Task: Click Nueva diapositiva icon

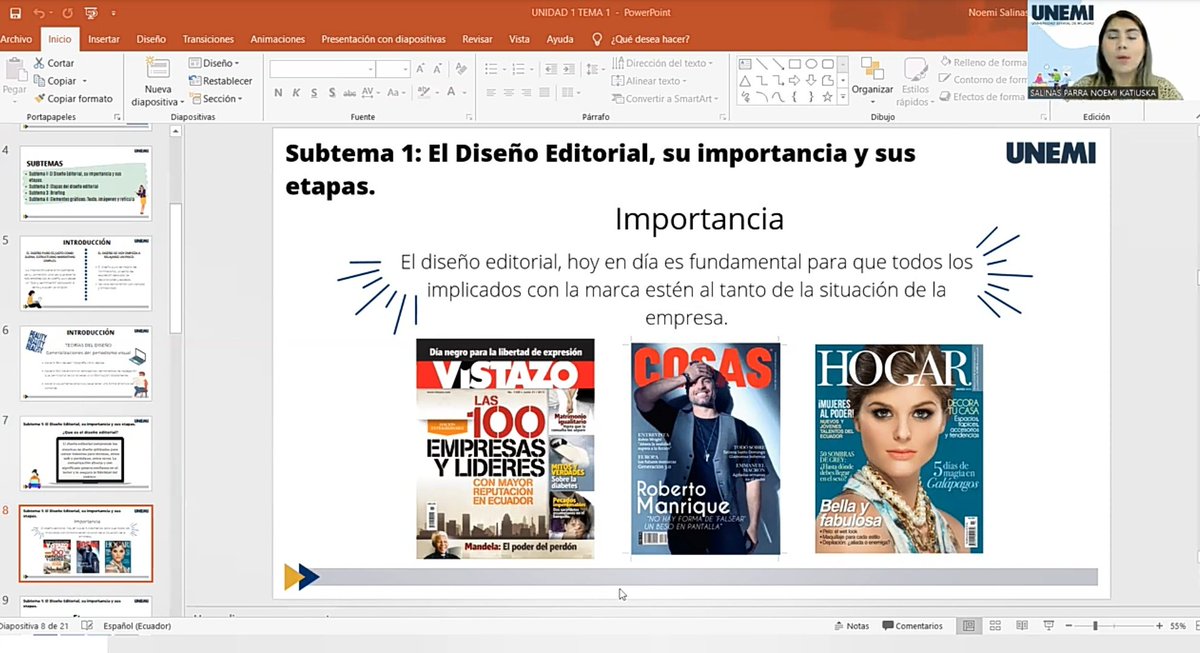Action: pyautogui.click(x=158, y=68)
